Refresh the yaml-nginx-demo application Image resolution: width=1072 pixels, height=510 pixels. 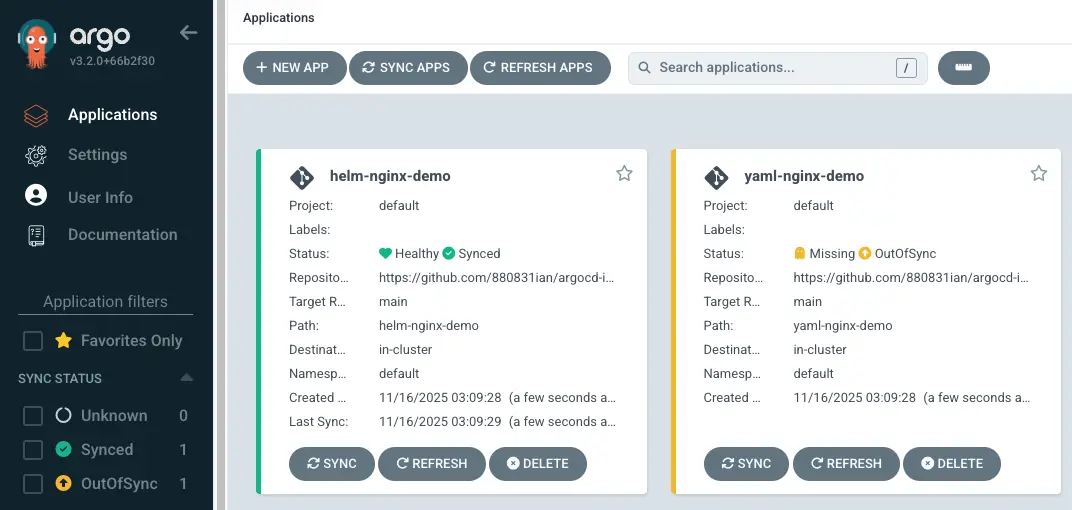coord(846,464)
